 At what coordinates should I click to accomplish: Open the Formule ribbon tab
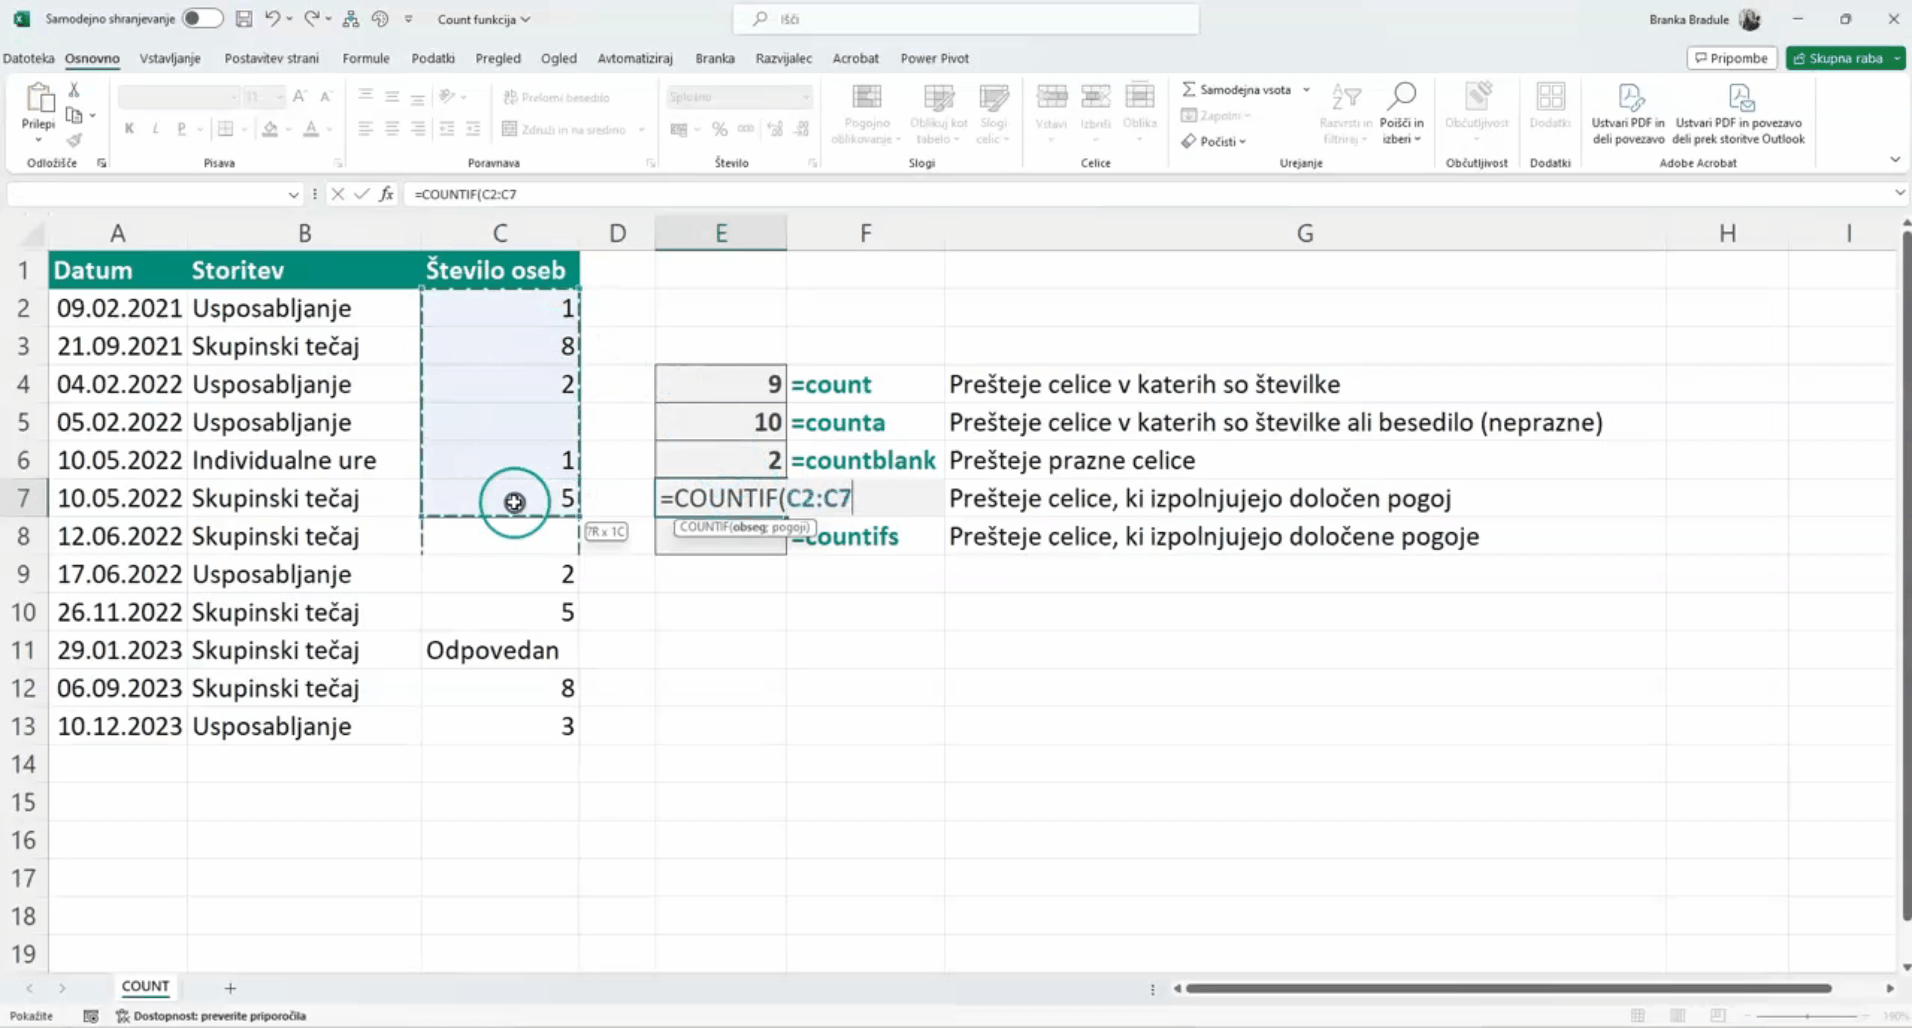(x=366, y=58)
